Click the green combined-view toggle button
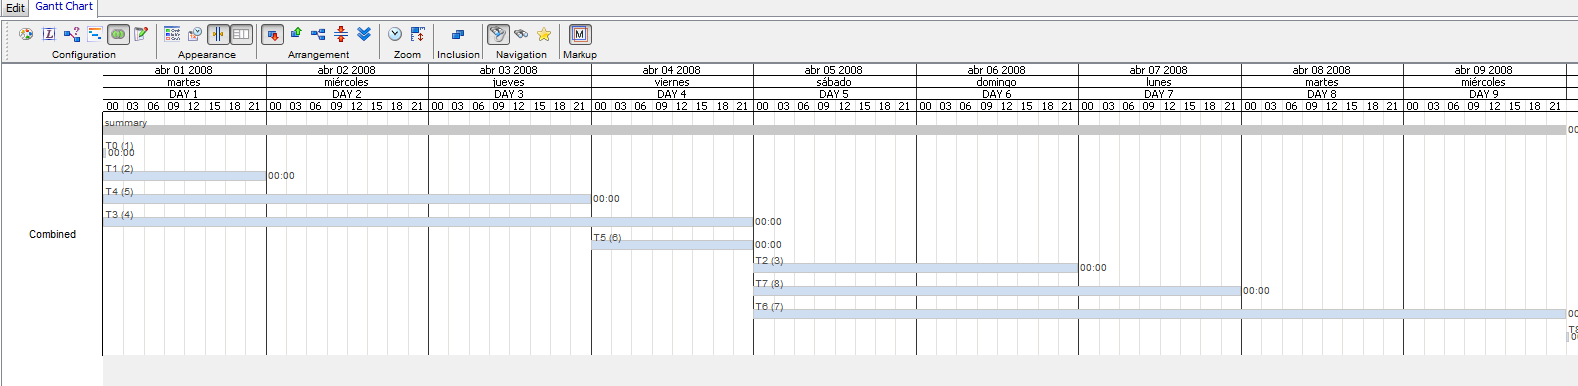1578x386 pixels. coord(118,34)
